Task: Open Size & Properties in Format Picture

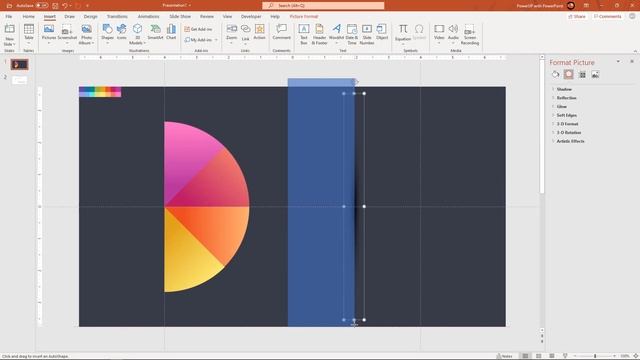Action: (x=582, y=74)
